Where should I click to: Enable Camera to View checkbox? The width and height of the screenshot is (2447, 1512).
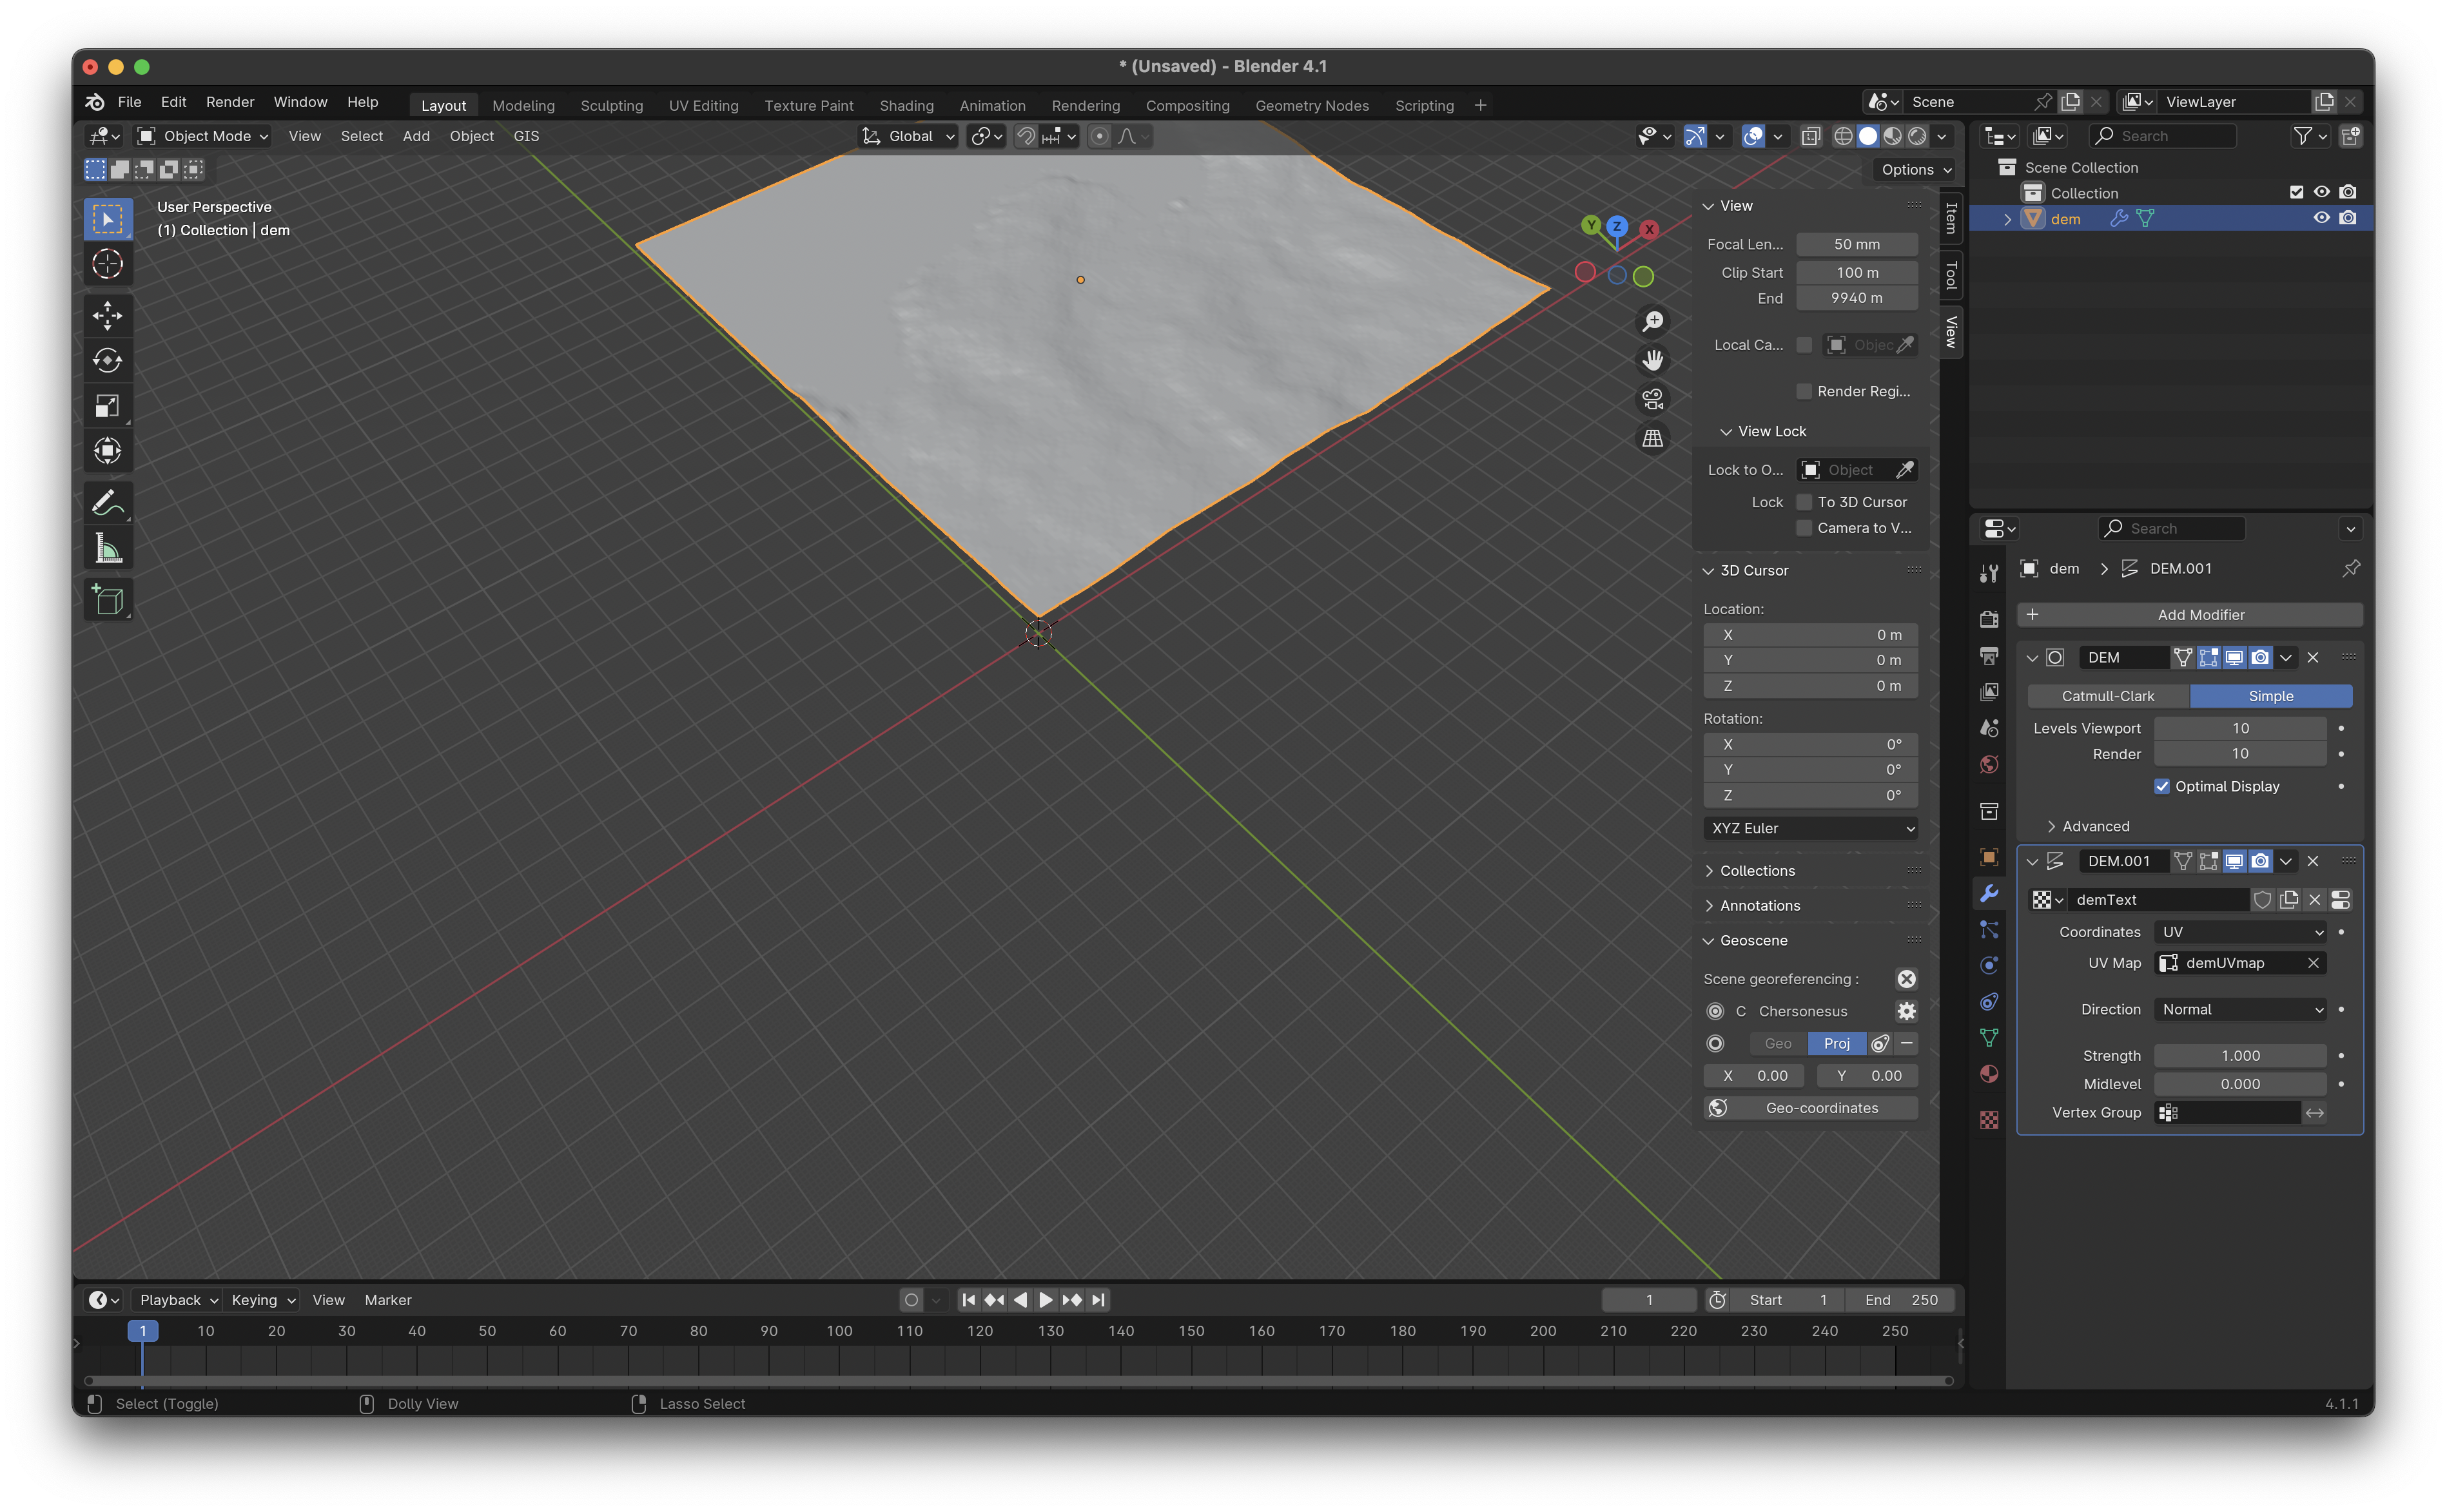(1804, 528)
